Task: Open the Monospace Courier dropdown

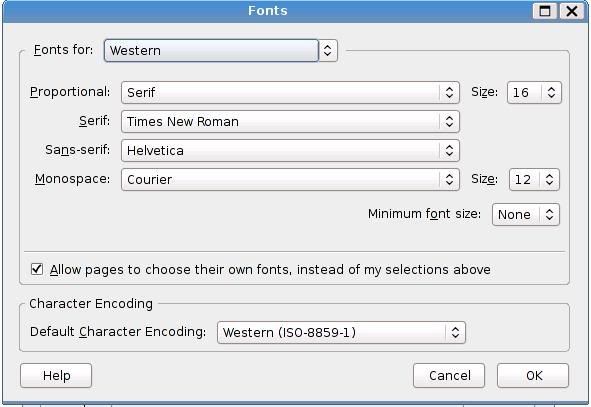Action: pyautogui.click(x=290, y=179)
